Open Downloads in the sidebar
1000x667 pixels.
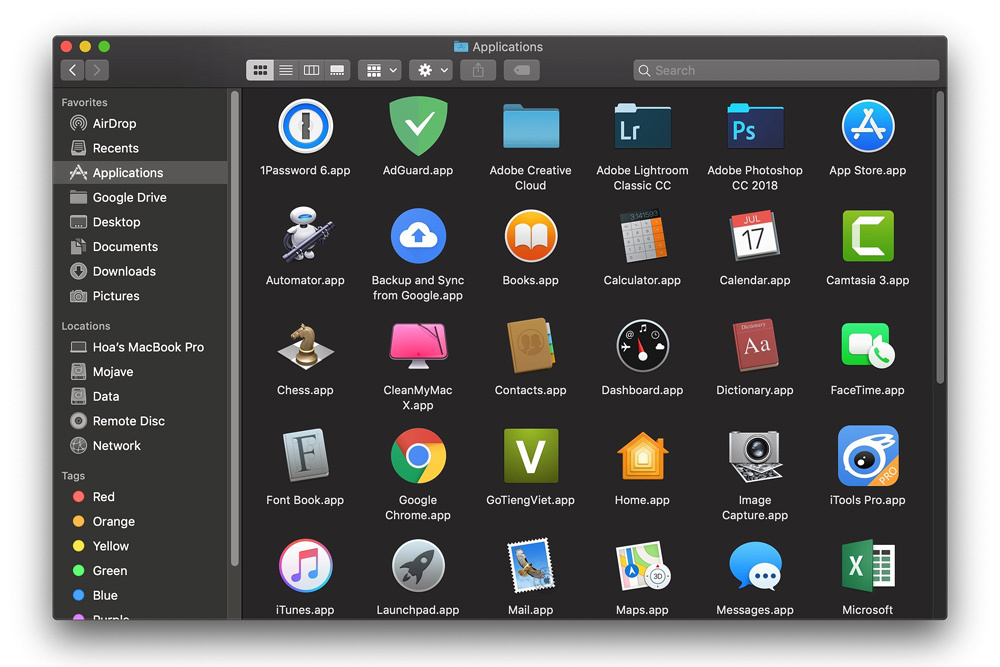[x=140, y=272]
